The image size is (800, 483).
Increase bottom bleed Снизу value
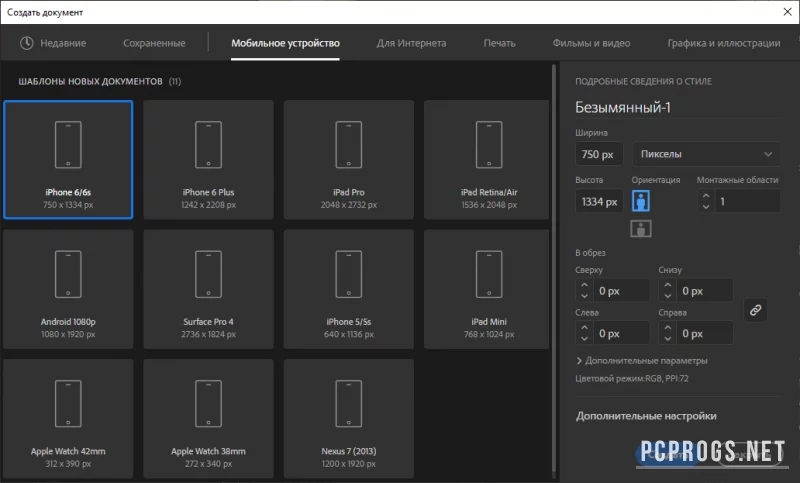pyautogui.click(x=668, y=285)
